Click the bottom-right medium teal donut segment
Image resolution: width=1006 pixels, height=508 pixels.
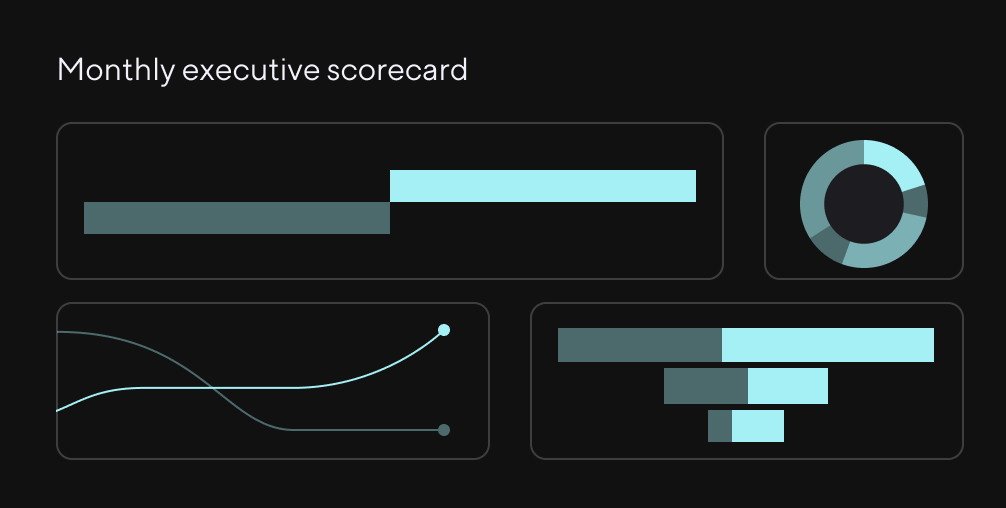(886, 248)
